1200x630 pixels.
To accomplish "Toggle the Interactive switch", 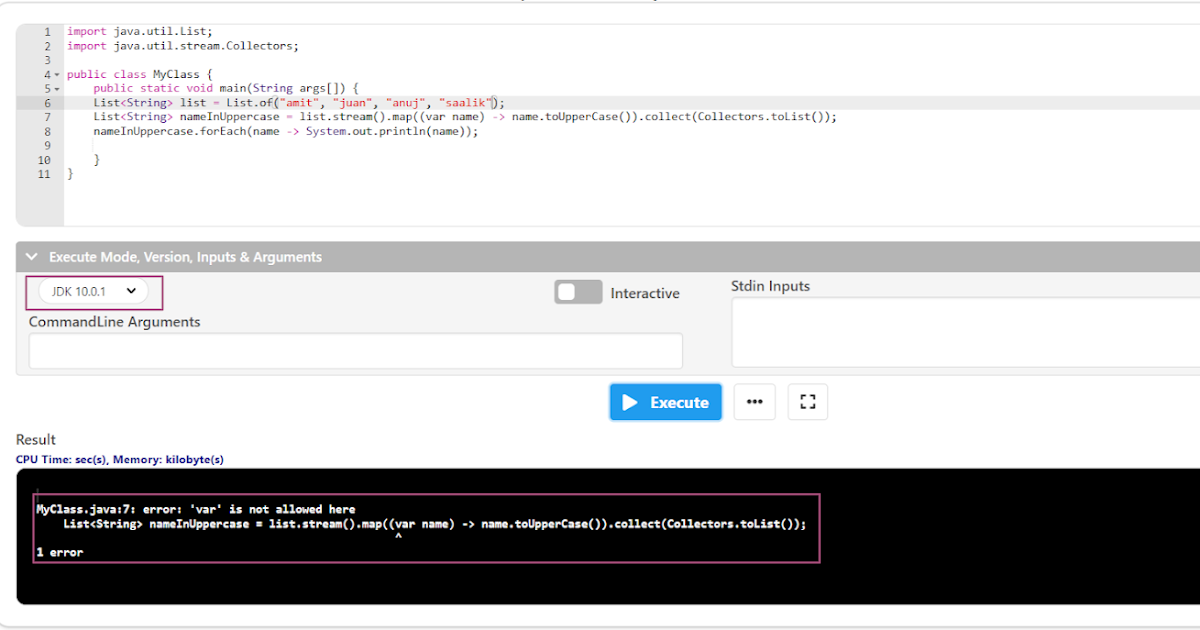I will (x=578, y=292).
